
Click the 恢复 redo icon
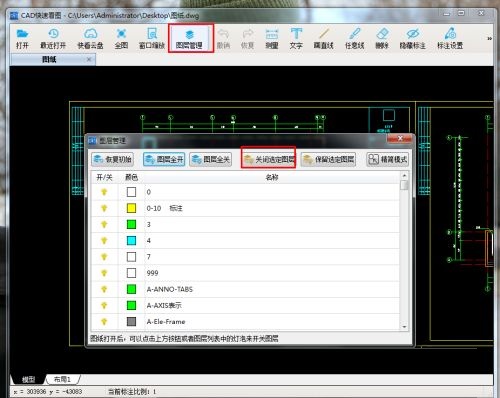coord(247,38)
